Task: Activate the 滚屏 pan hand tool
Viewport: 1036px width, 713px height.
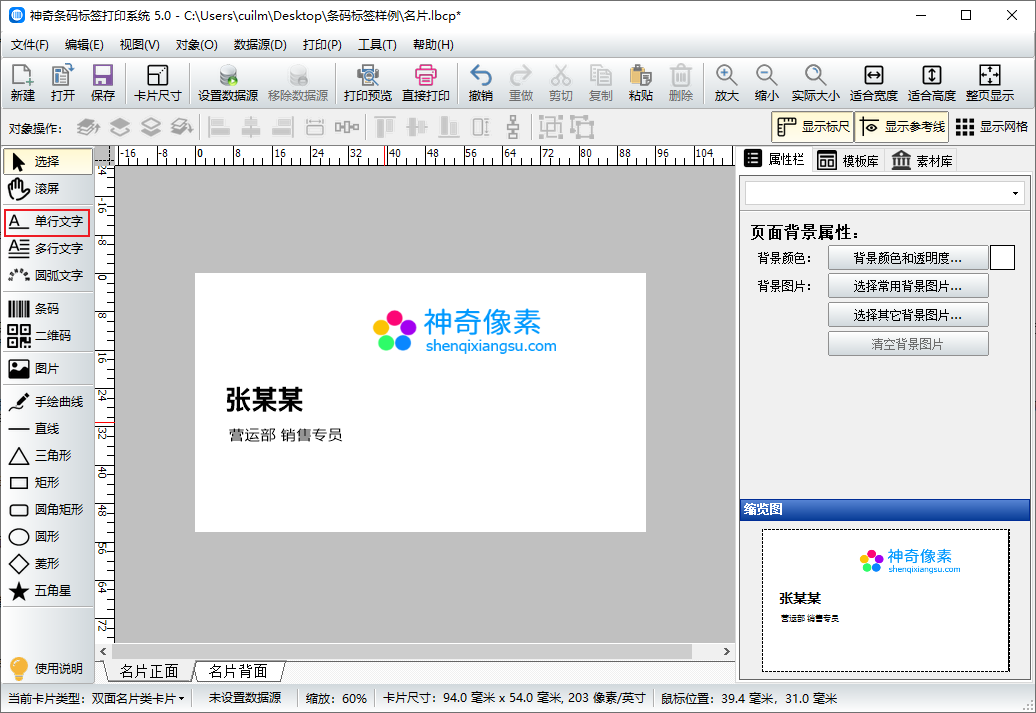Action: (x=46, y=189)
